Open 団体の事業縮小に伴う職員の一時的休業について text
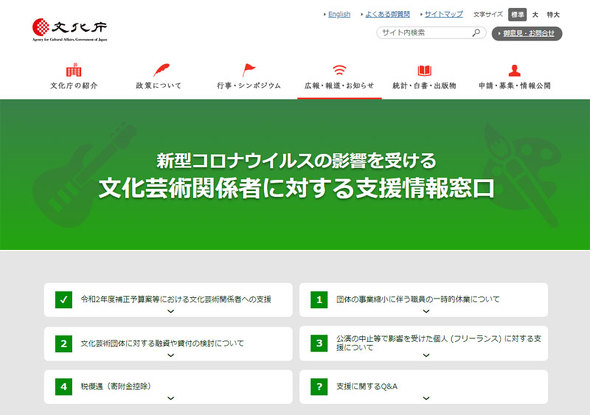The height and width of the screenshot is (415, 590). [x=418, y=299]
